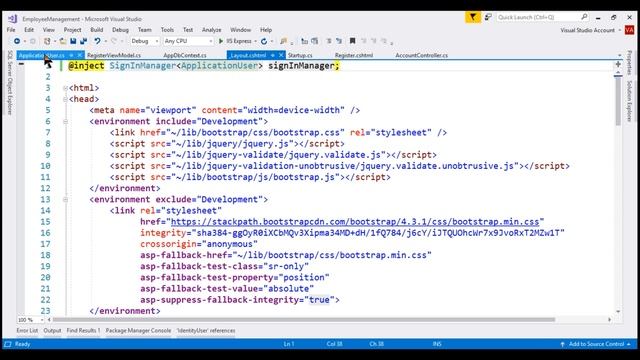Viewport: 640px width, 360px height.
Task: Click the horizontal scrollbar of the editor
Action: pos(304,320)
